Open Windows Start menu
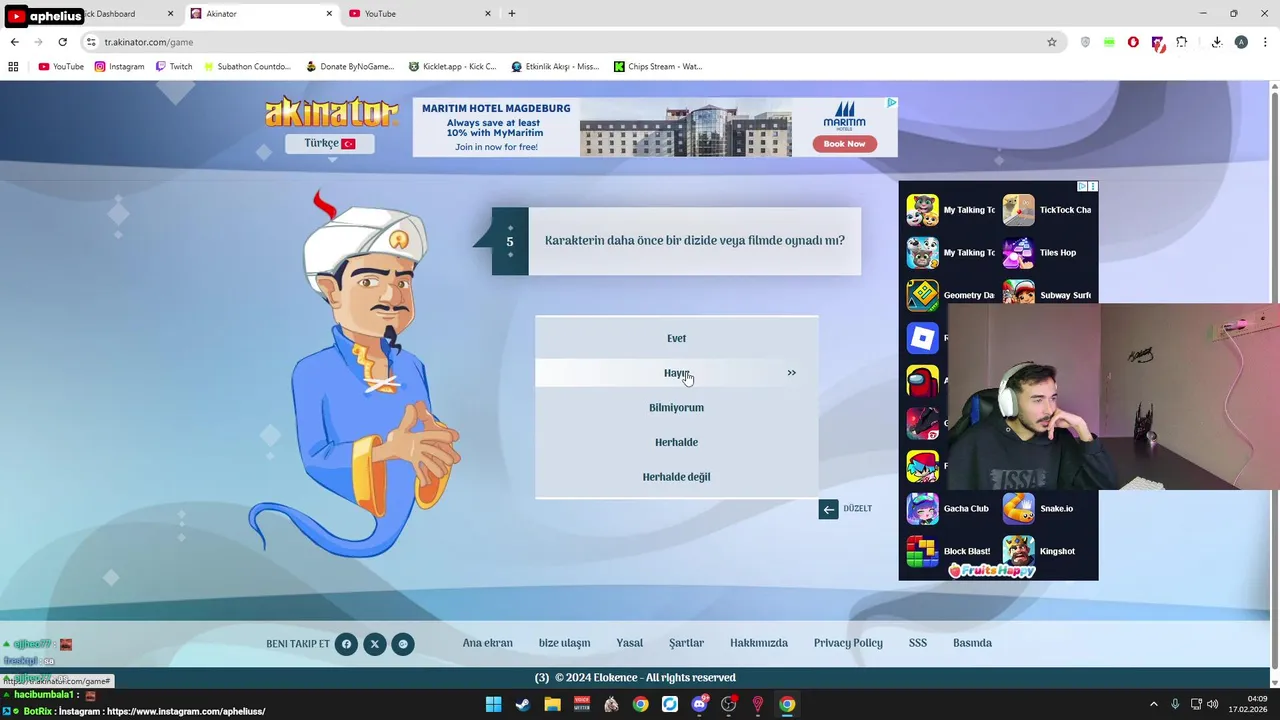This screenshot has width=1280, height=720. [x=493, y=704]
